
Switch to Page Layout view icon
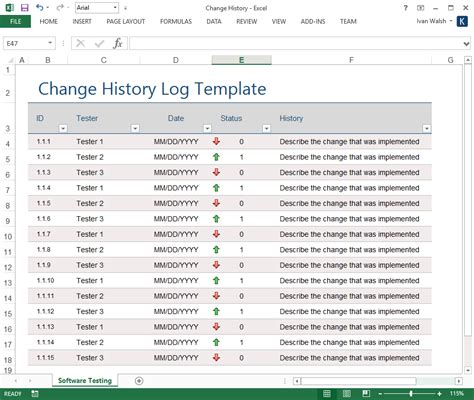[346, 394]
